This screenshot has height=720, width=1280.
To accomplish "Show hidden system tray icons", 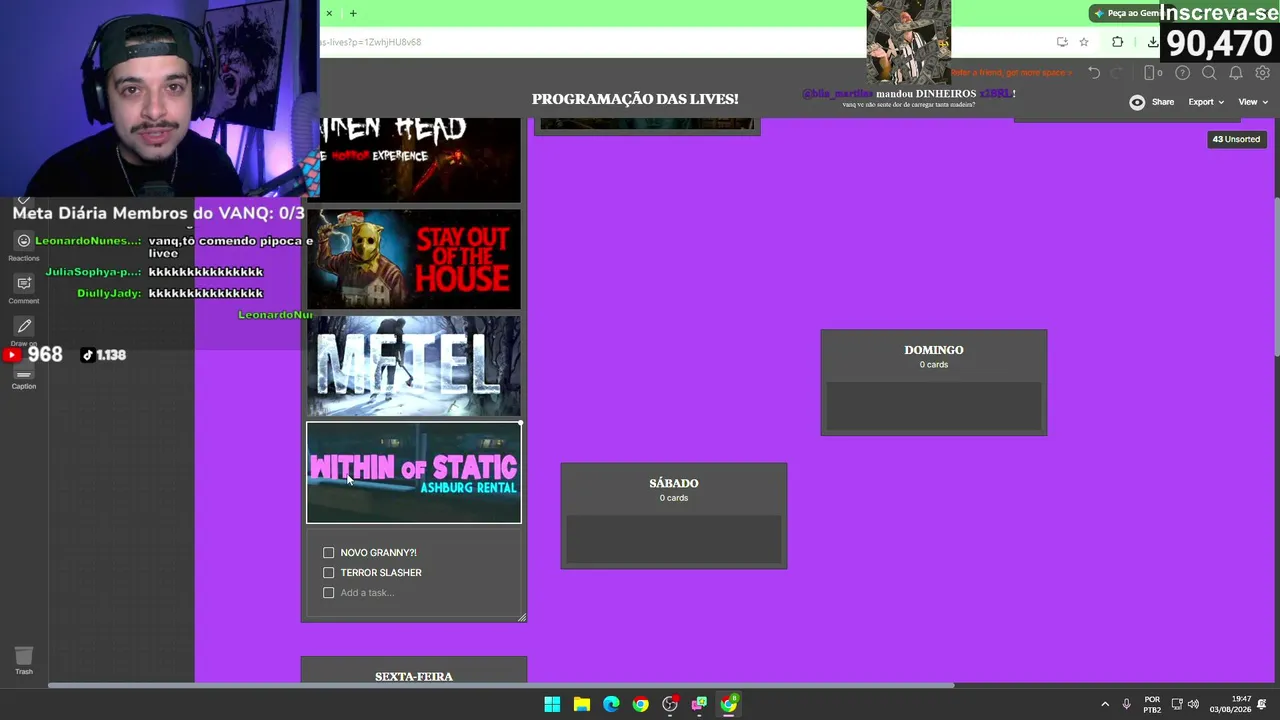I will [1105, 704].
